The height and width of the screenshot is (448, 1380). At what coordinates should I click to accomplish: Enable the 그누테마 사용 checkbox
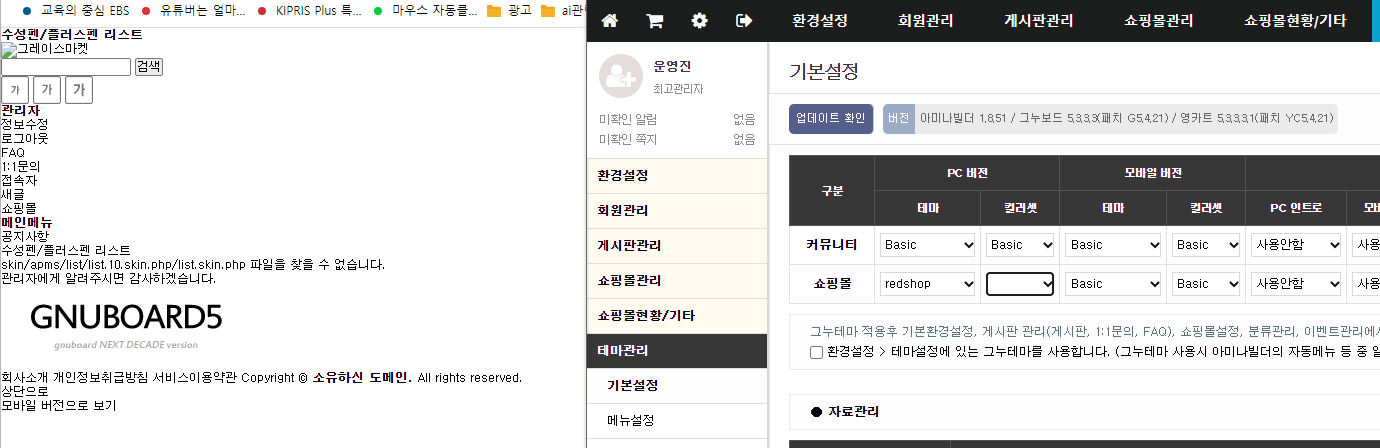click(816, 352)
